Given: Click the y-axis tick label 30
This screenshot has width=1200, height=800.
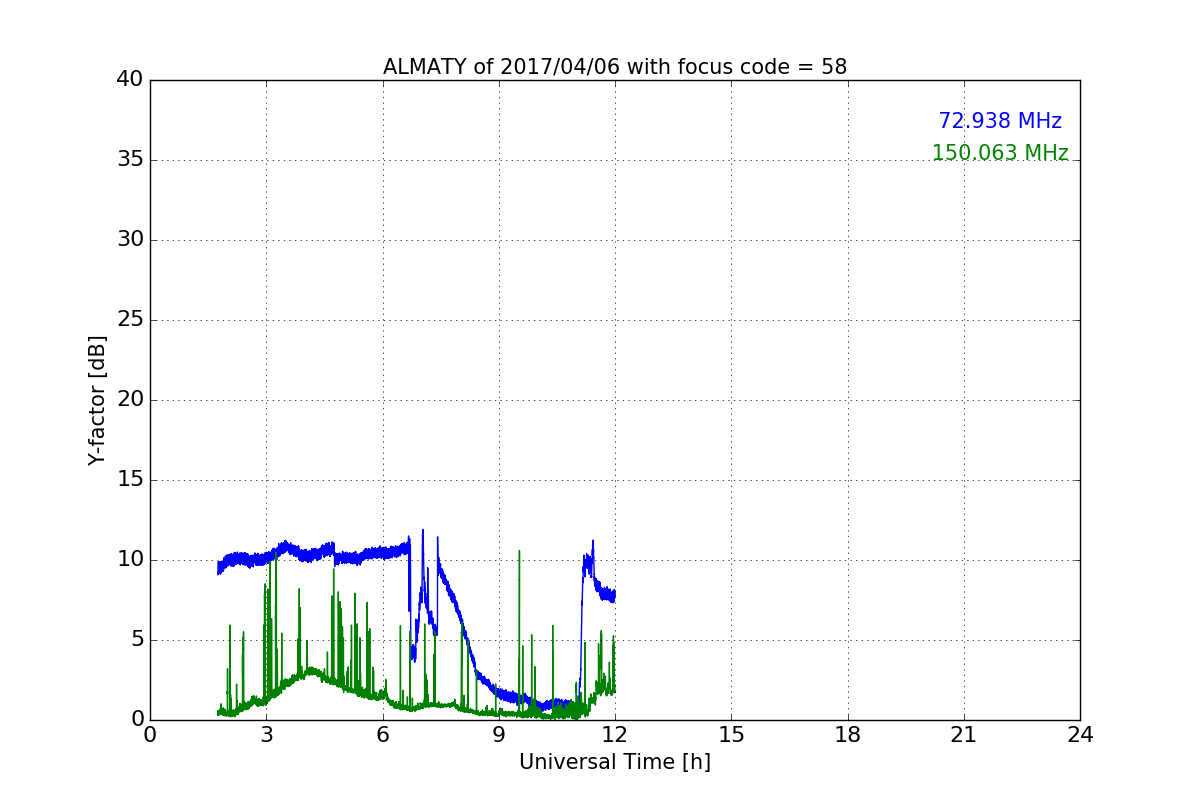Looking at the screenshot, I should pyautogui.click(x=130, y=240).
